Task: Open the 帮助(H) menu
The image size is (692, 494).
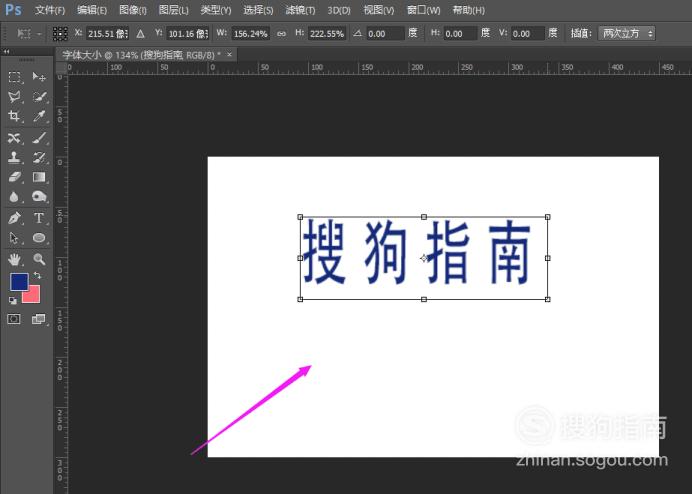Action: point(468,10)
